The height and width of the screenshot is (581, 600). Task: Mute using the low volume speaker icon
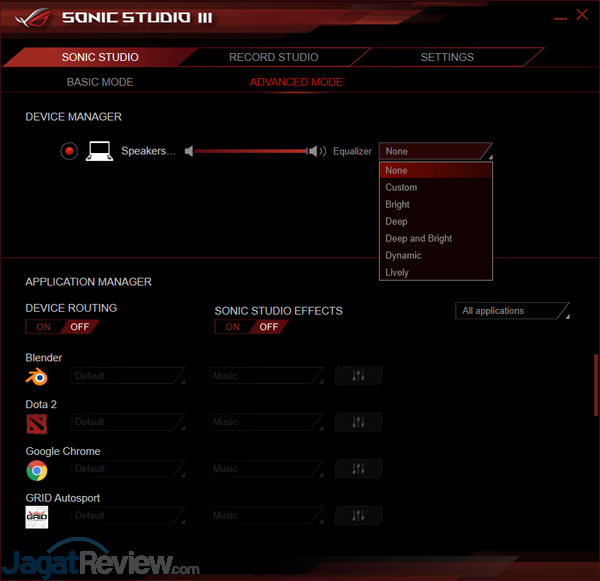pos(189,151)
